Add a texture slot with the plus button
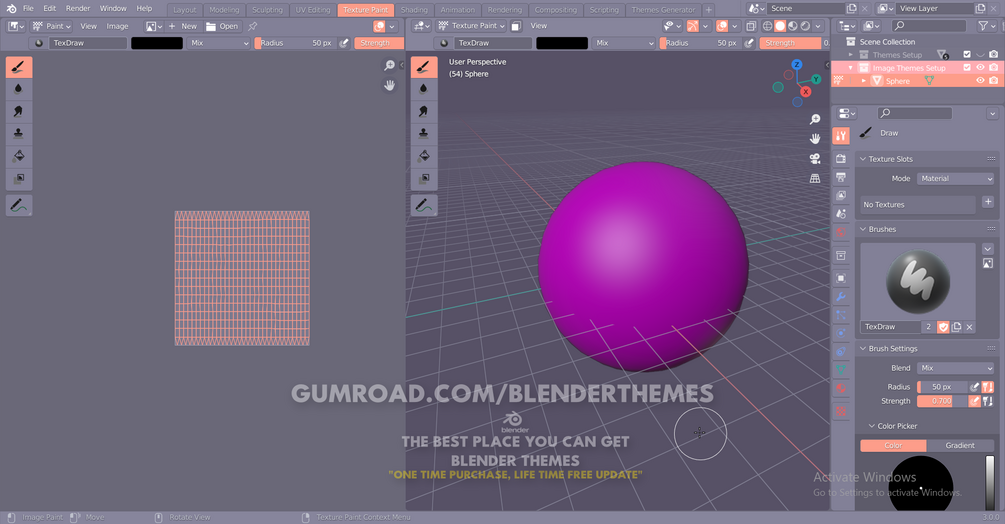This screenshot has width=1005, height=524. 988,202
